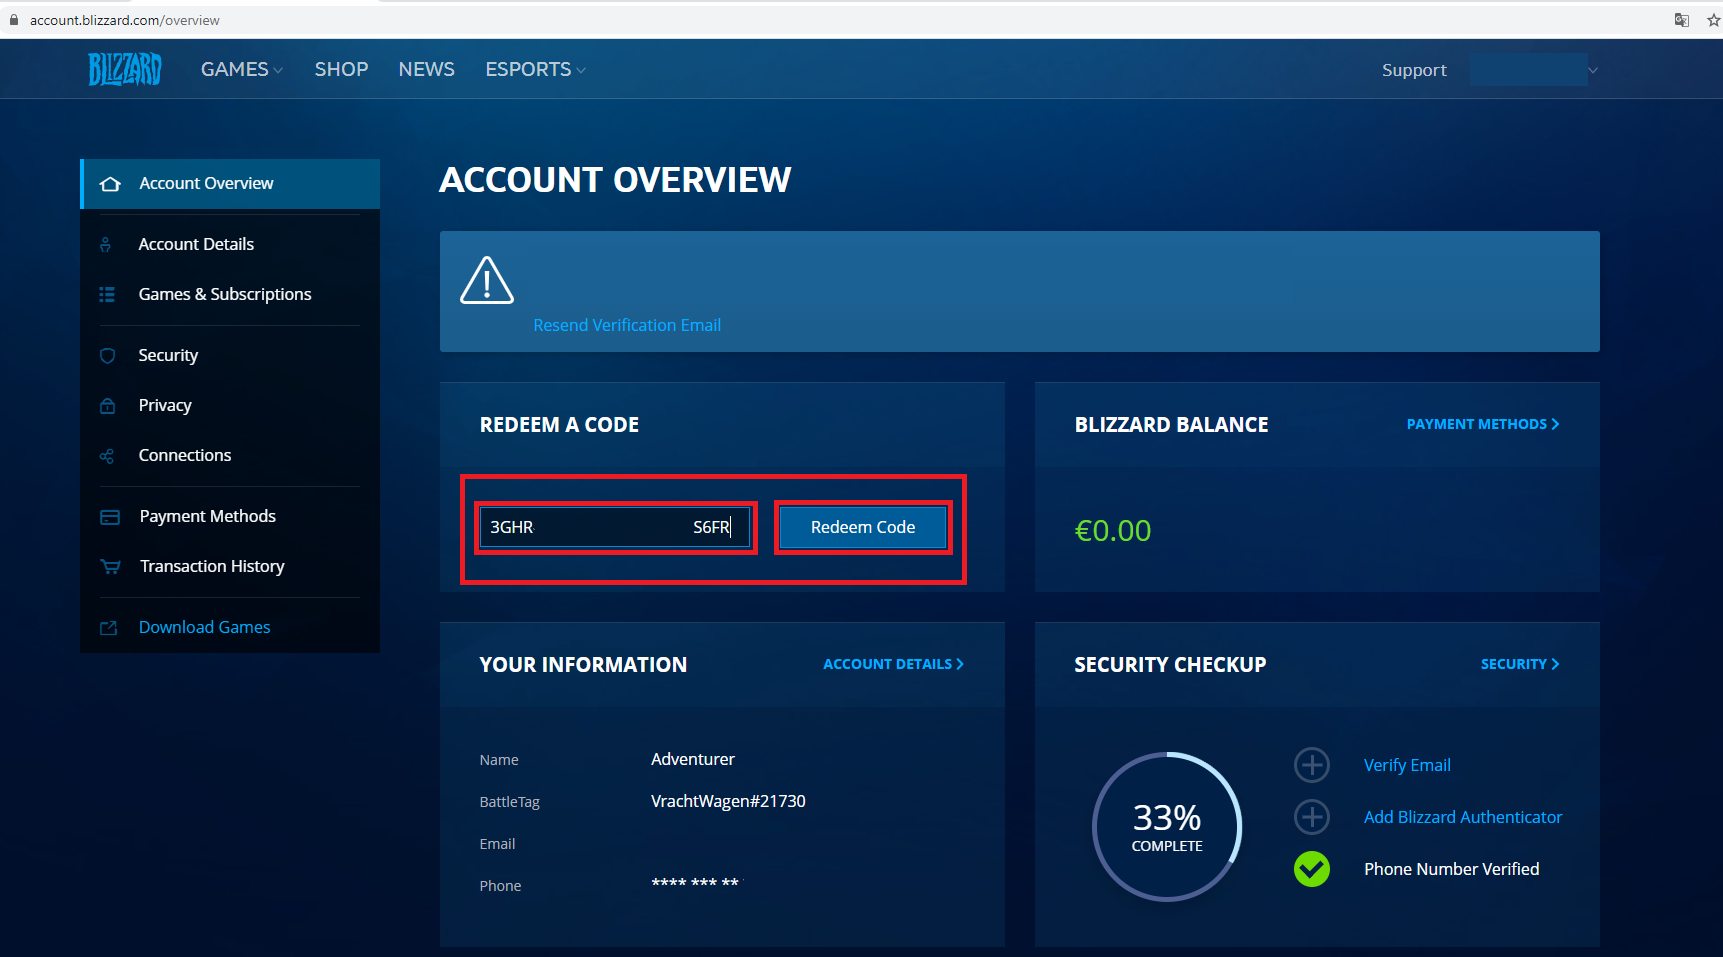Click the 33% complete progress circle
The height and width of the screenshot is (957, 1723).
click(x=1167, y=827)
